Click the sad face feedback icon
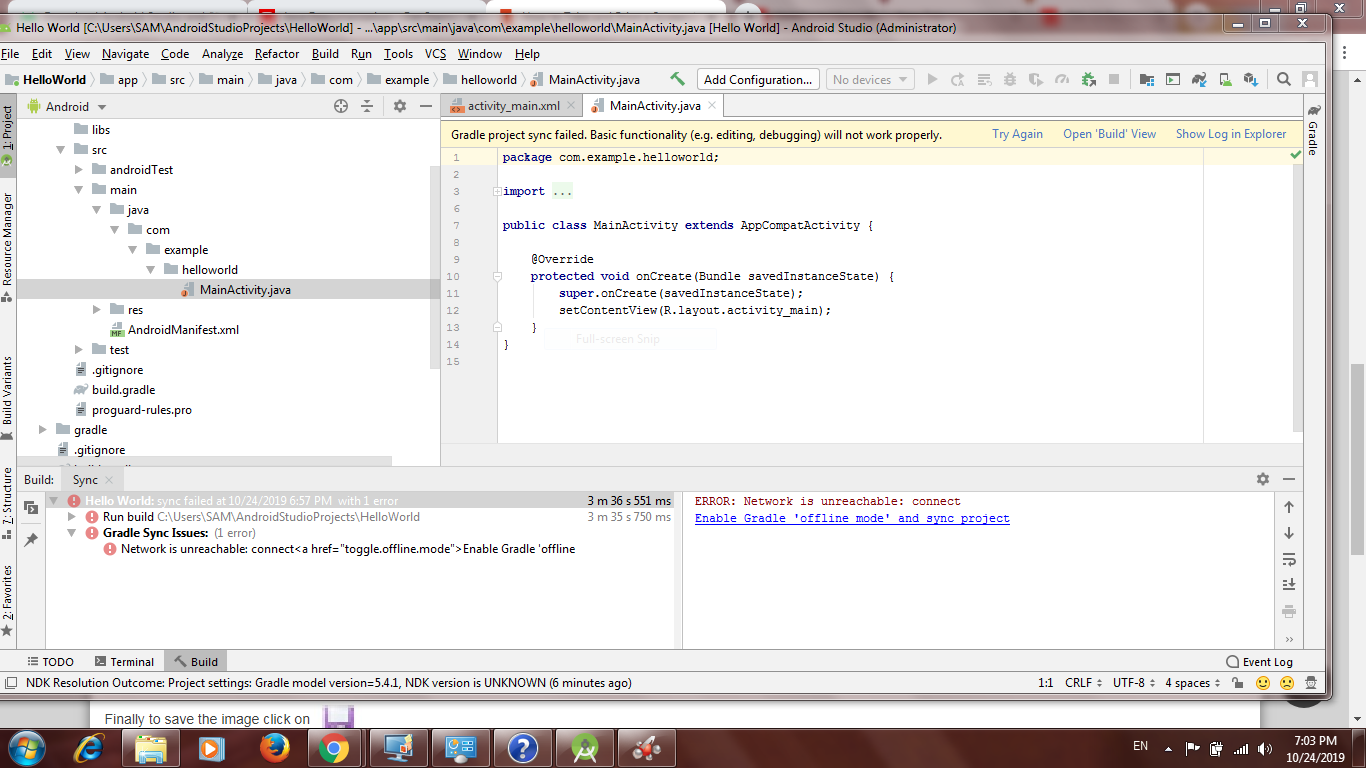The image size is (1366, 768). coord(1288,683)
